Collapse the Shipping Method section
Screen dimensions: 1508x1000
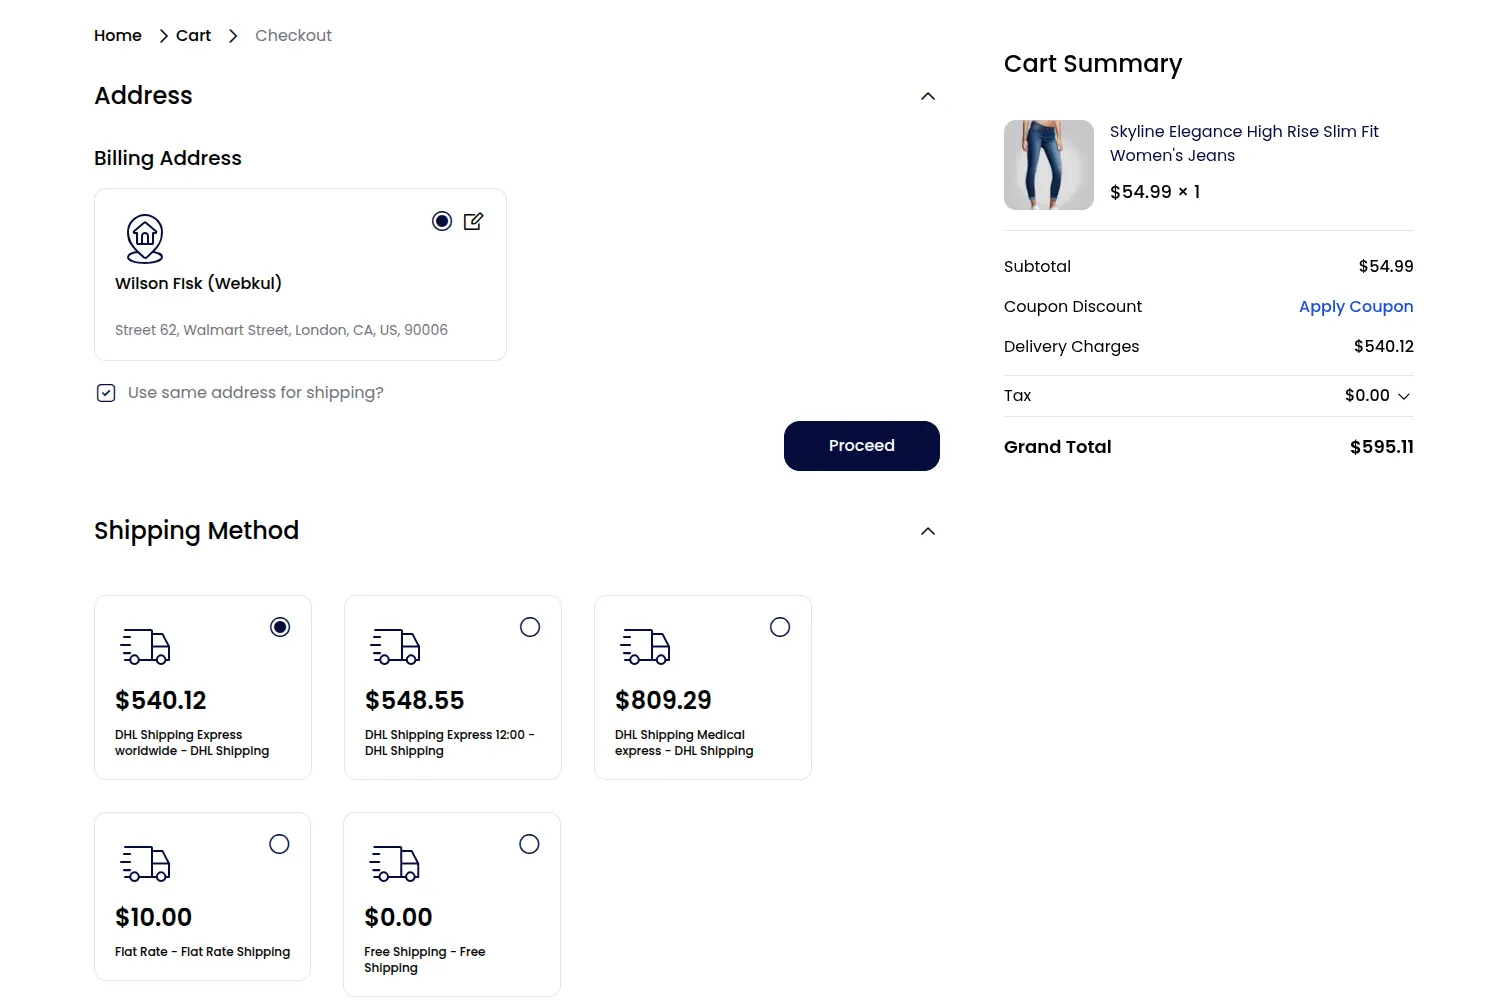point(927,531)
